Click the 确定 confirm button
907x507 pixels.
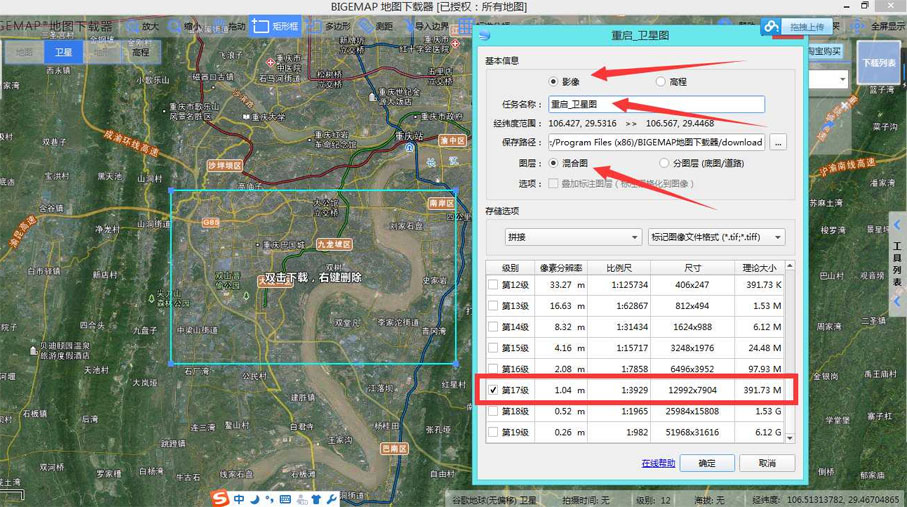[707, 463]
